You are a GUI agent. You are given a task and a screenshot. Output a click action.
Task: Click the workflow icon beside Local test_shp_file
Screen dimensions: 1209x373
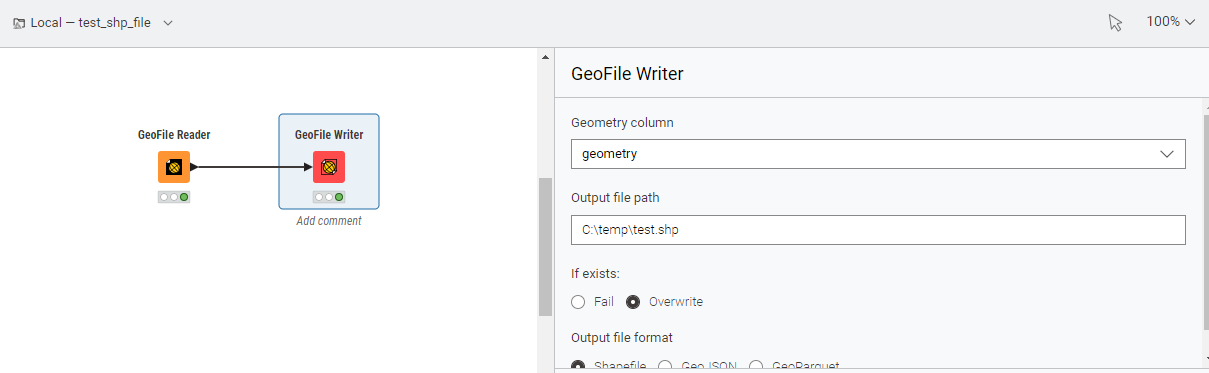click(18, 22)
